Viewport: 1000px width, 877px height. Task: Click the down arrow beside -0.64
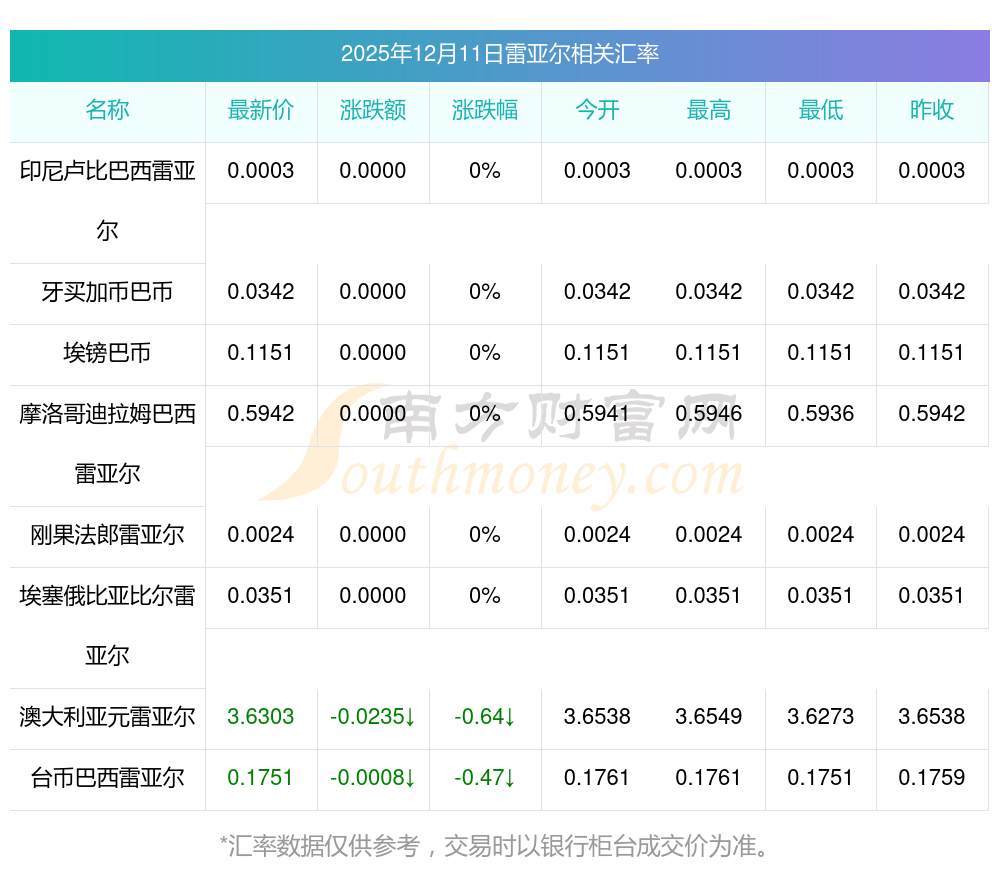point(509,717)
